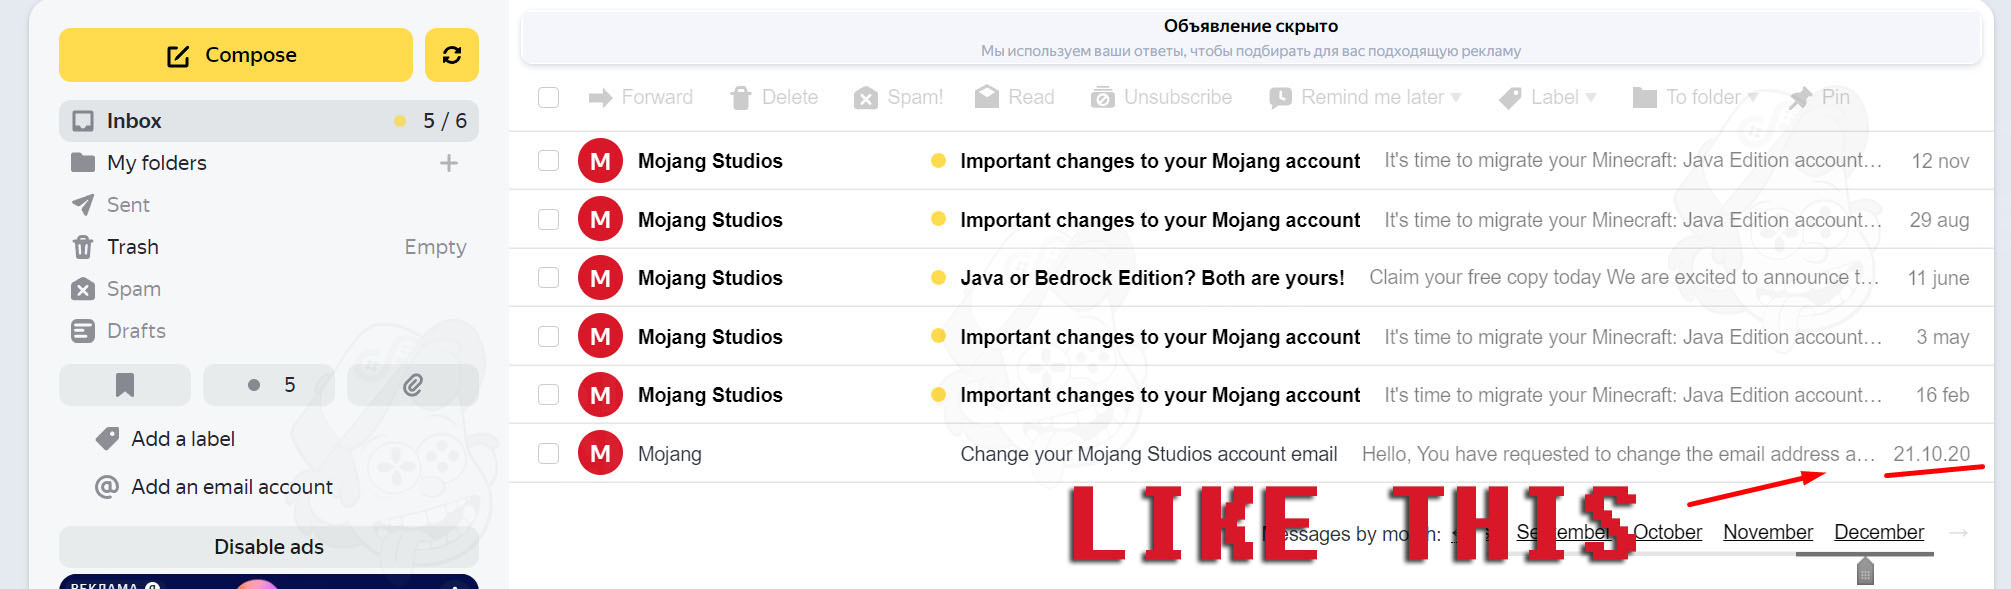Image resolution: width=2011 pixels, height=589 pixels.
Task: Click the @ icon in sidebar
Action: coord(107,487)
